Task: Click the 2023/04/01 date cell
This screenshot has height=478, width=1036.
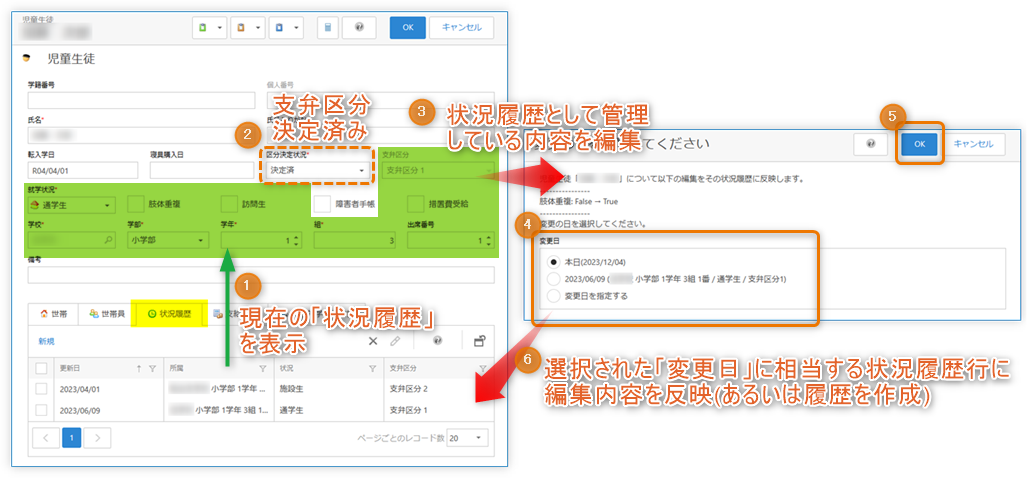Action: (x=108, y=388)
